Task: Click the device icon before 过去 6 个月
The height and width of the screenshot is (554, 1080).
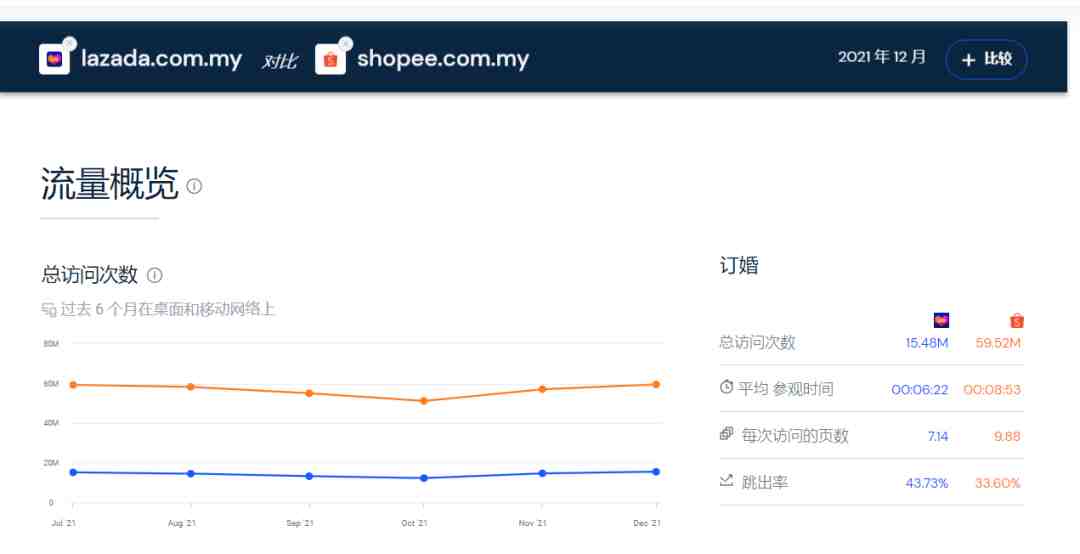Action: 48,310
